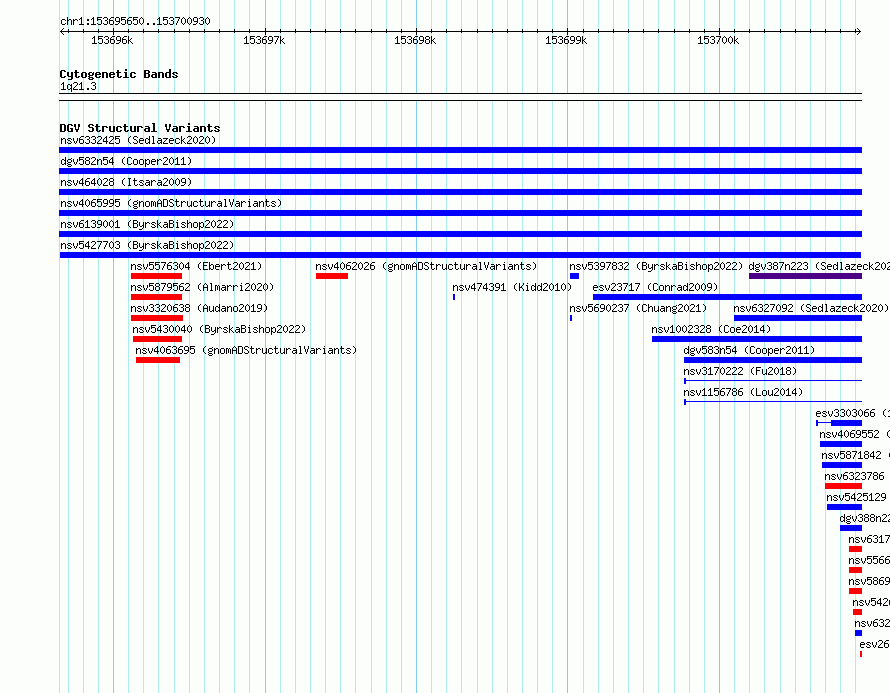Click nsv1156786 (Lou2014) label
The width and height of the screenshot is (890, 693).
point(743,392)
